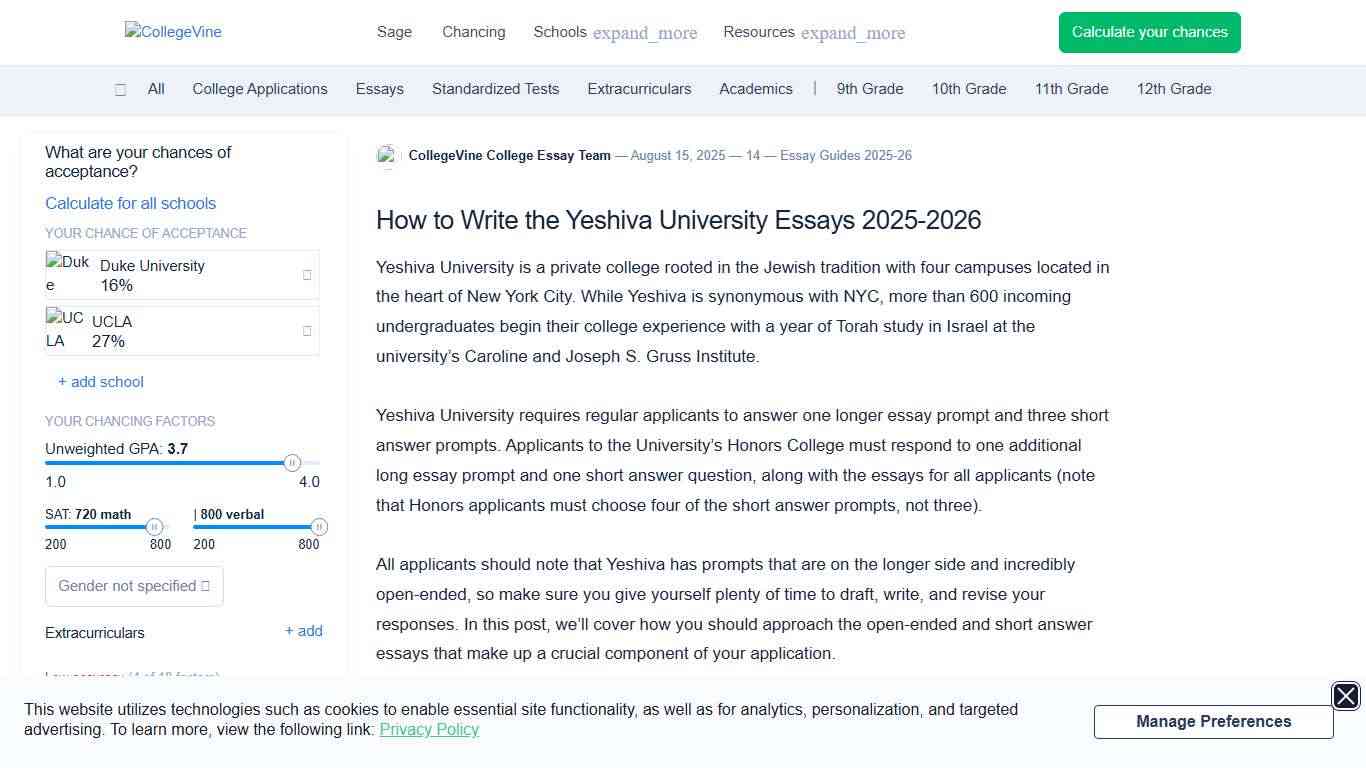Check the box on the UCLA row
Image resolution: width=1366 pixels, height=768 pixels.
tap(307, 330)
